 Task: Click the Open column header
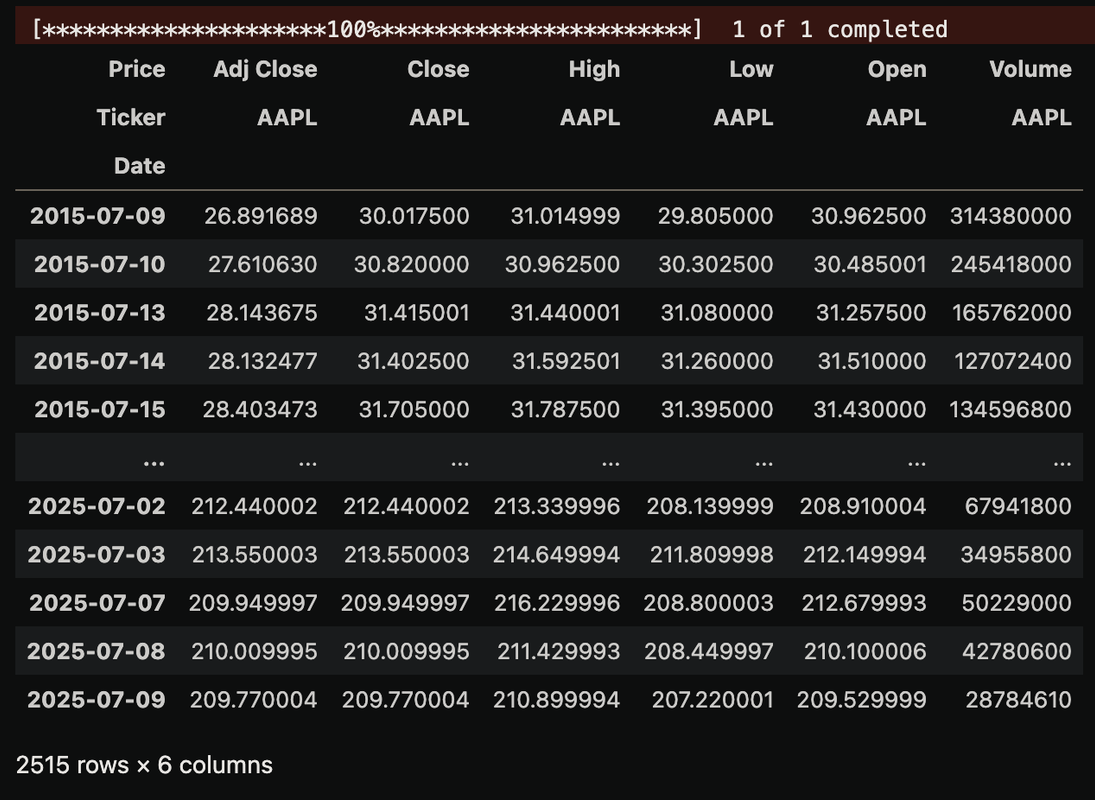897,69
